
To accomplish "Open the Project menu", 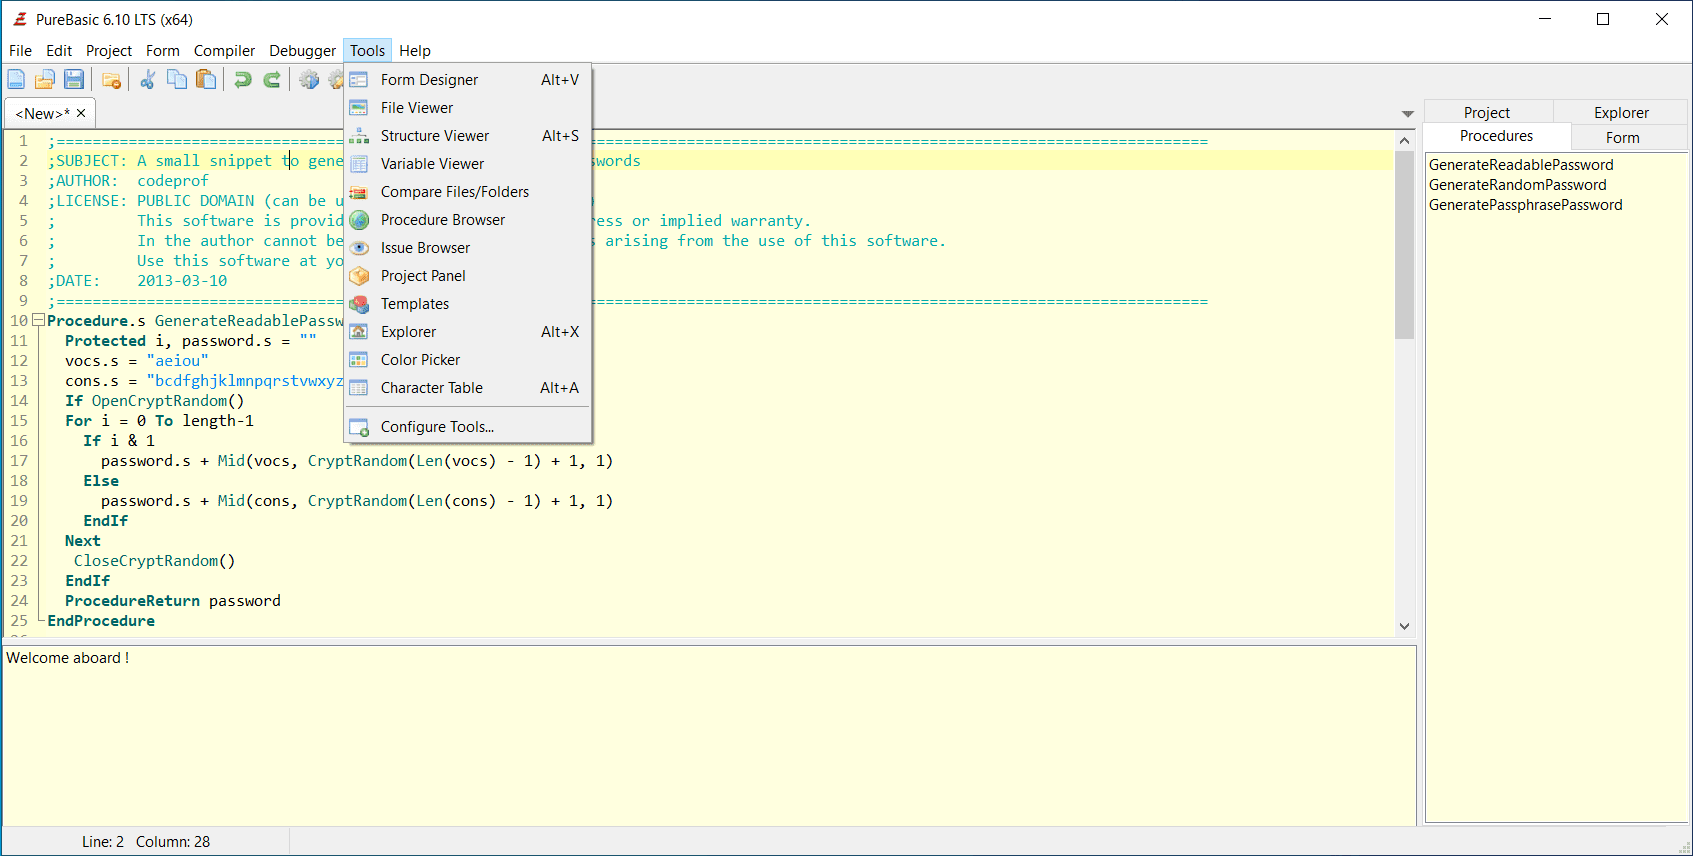I will tap(109, 51).
